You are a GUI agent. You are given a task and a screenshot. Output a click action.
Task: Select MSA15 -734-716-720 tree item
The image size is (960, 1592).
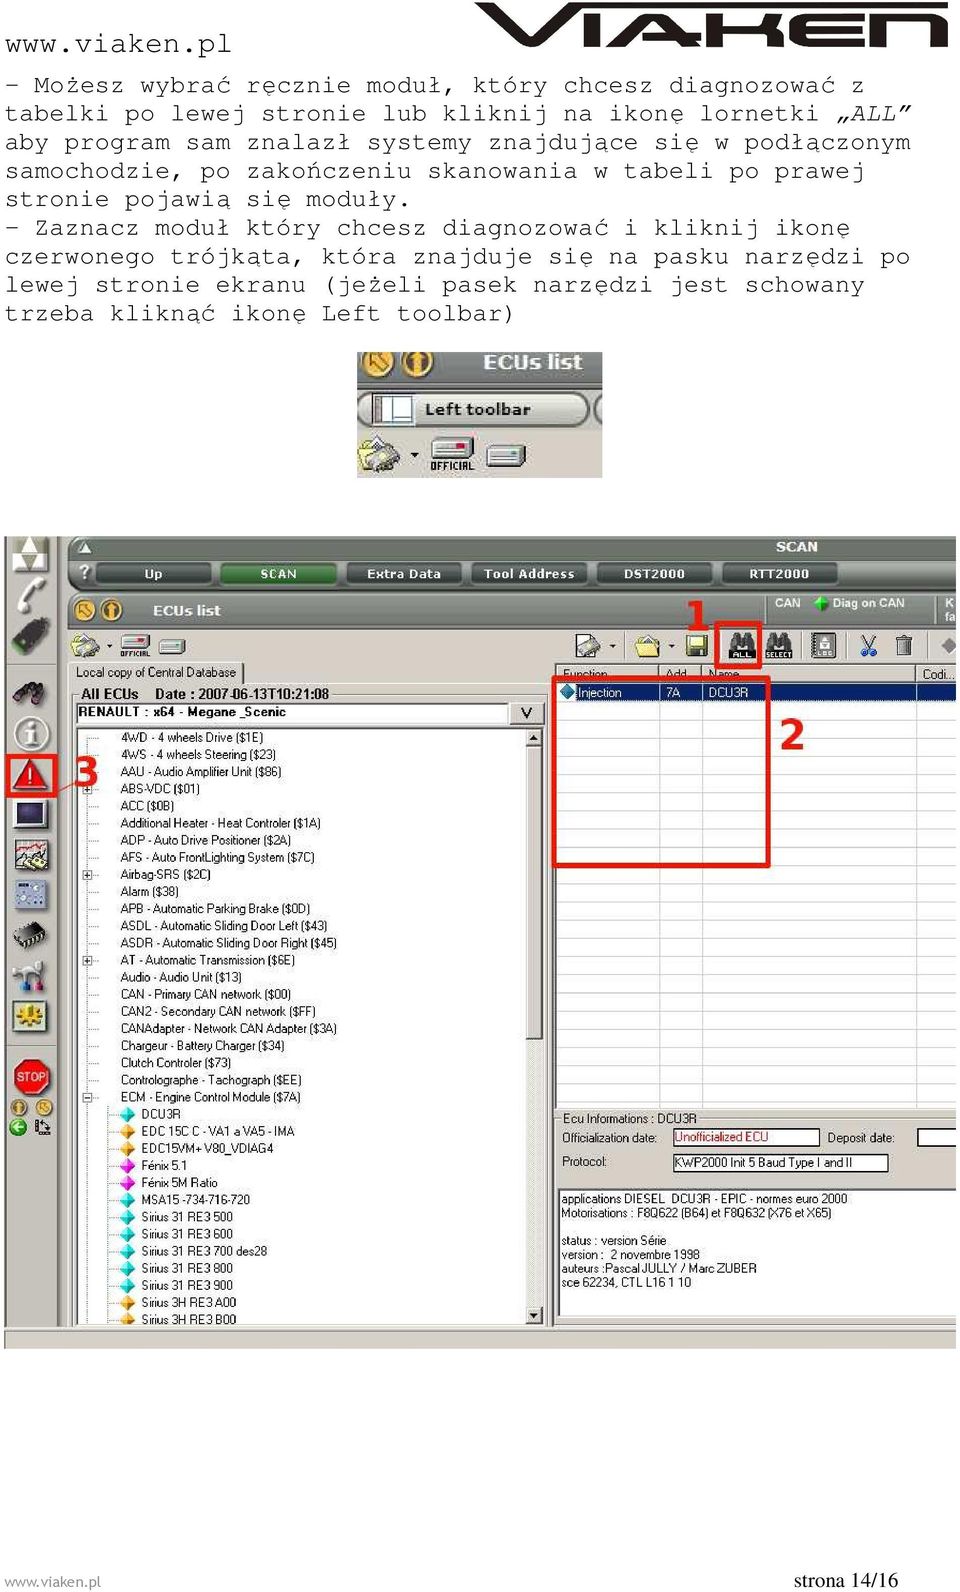tap(196, 1200)
